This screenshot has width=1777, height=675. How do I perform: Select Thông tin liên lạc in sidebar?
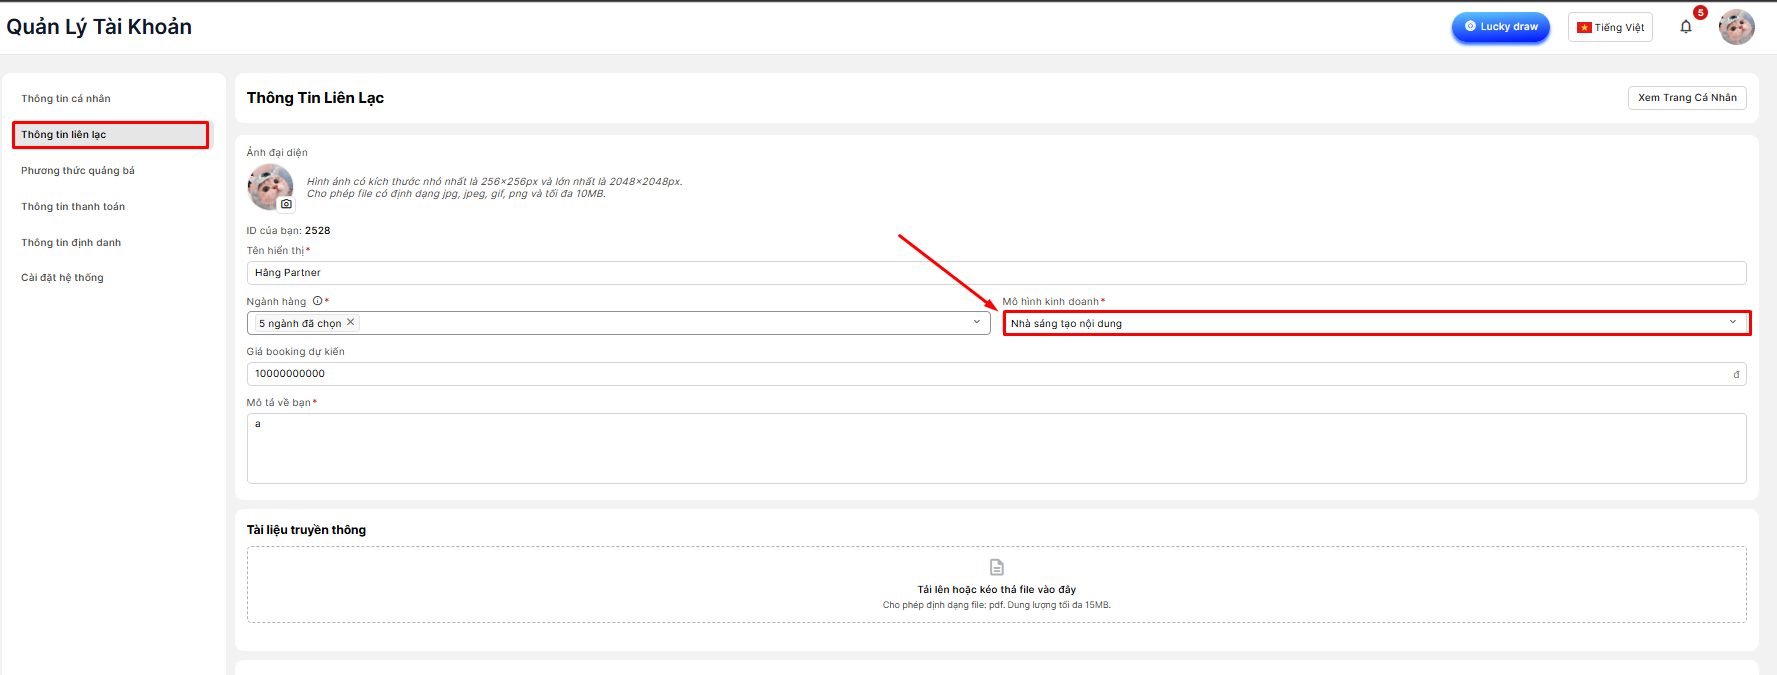[x=64, y=135]
